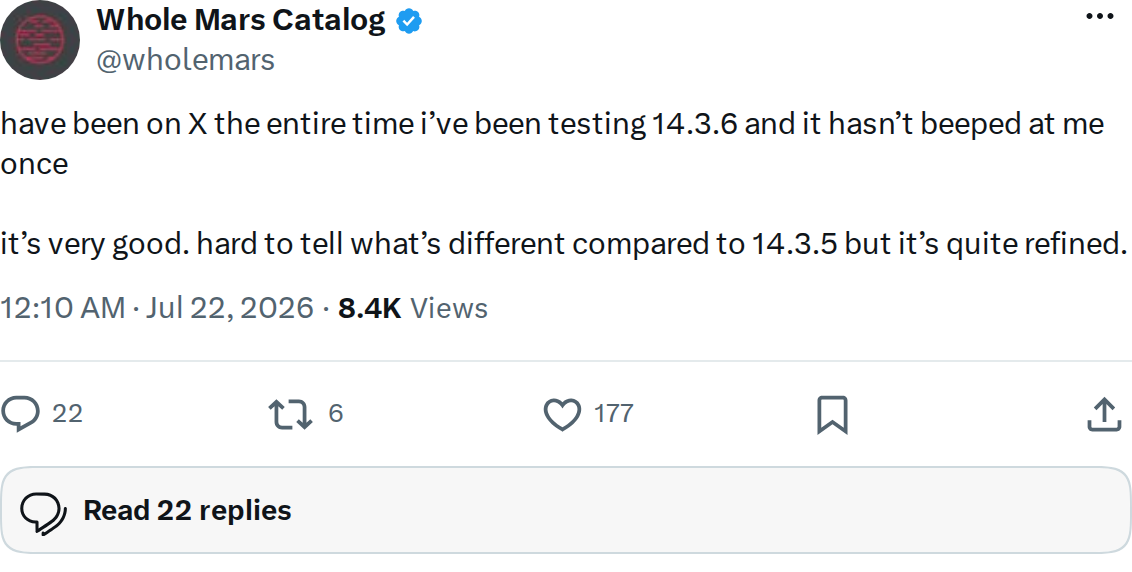Repost using the retweet arrows icon
Viewport: 1132px width, 572px height.
click(290, 415)
